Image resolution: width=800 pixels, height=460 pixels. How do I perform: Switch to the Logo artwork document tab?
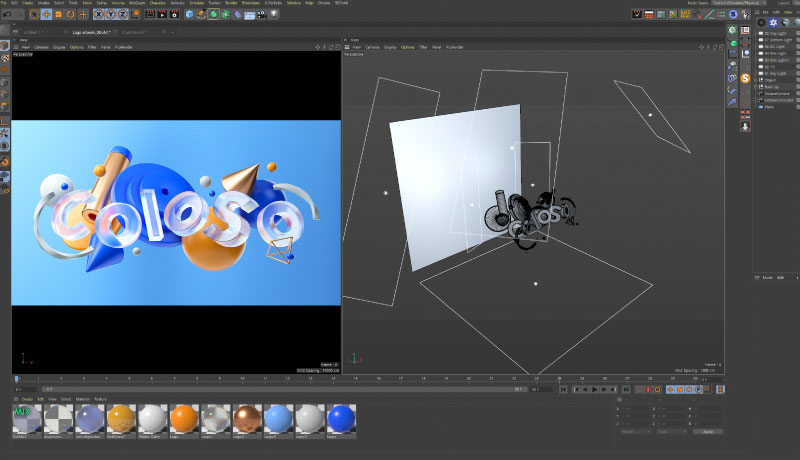click(92, 32)
